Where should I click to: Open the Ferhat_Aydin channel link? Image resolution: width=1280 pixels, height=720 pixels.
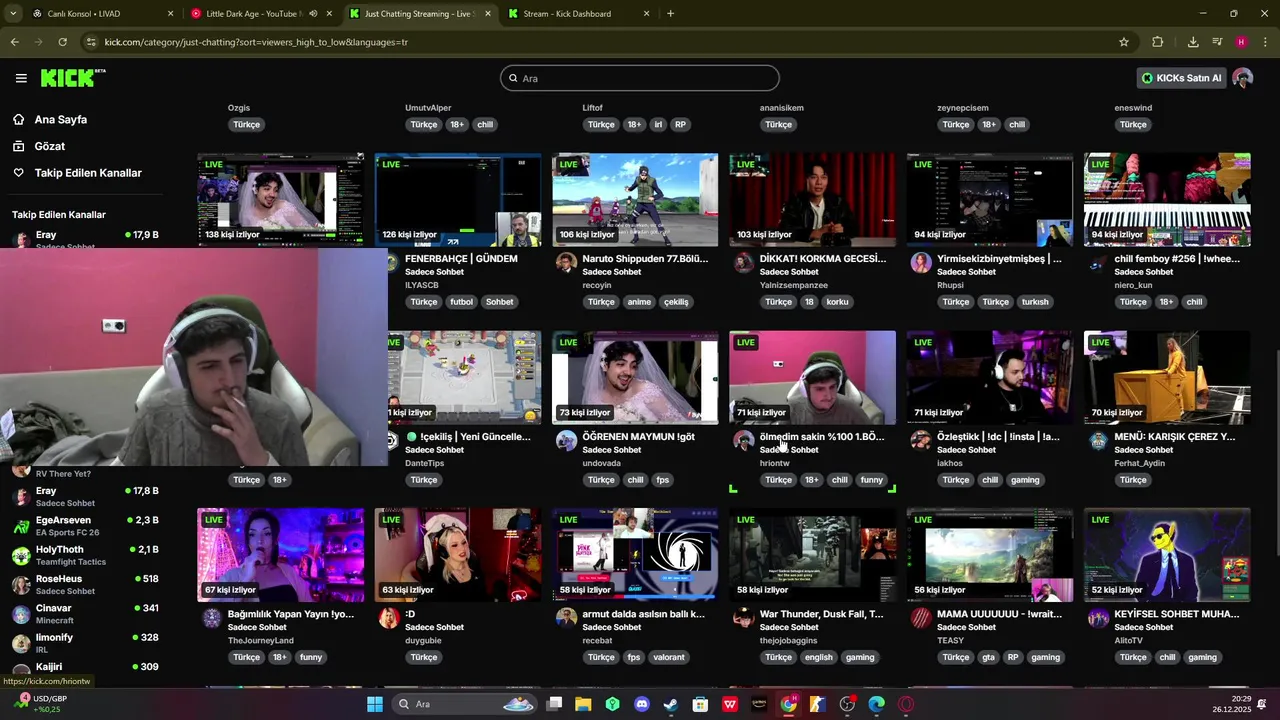click(1139, 463)
